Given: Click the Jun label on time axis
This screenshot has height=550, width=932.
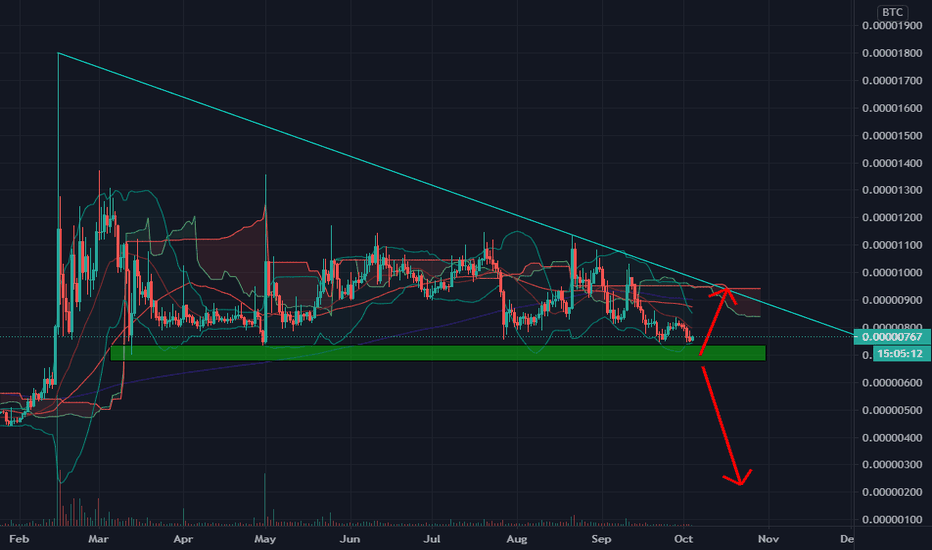Looking at the screenshot, I should (350, 539).
